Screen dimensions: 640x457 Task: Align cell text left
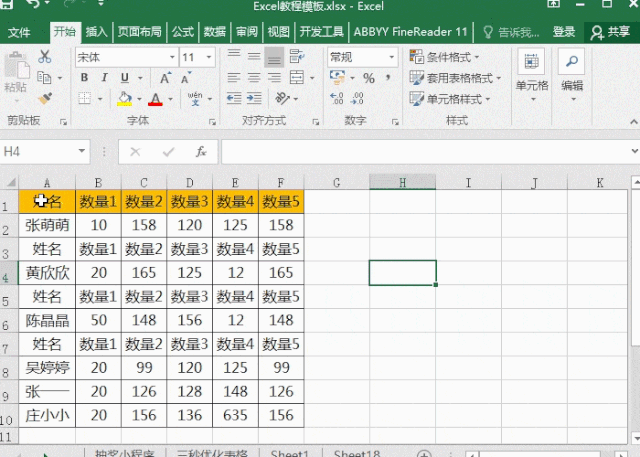coord(234,78)
